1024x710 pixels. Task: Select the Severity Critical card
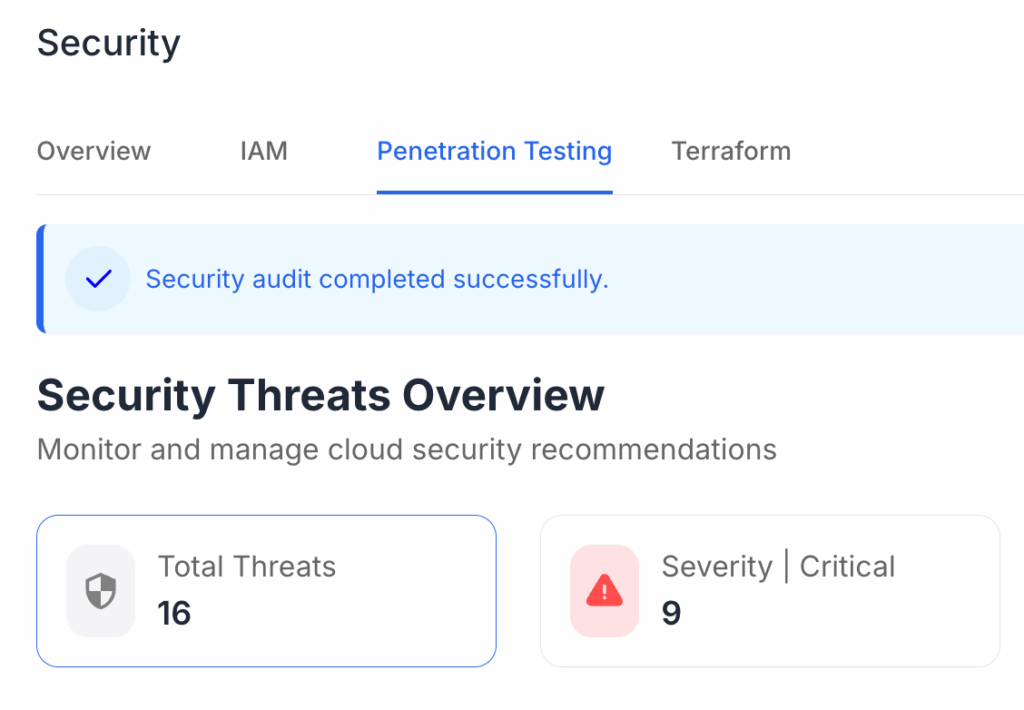[770, 590]
